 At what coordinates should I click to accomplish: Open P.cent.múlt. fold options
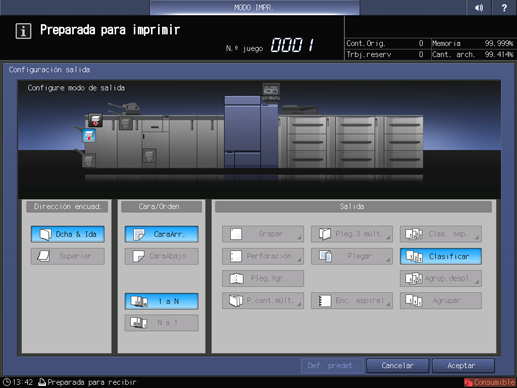pos(263,300)
